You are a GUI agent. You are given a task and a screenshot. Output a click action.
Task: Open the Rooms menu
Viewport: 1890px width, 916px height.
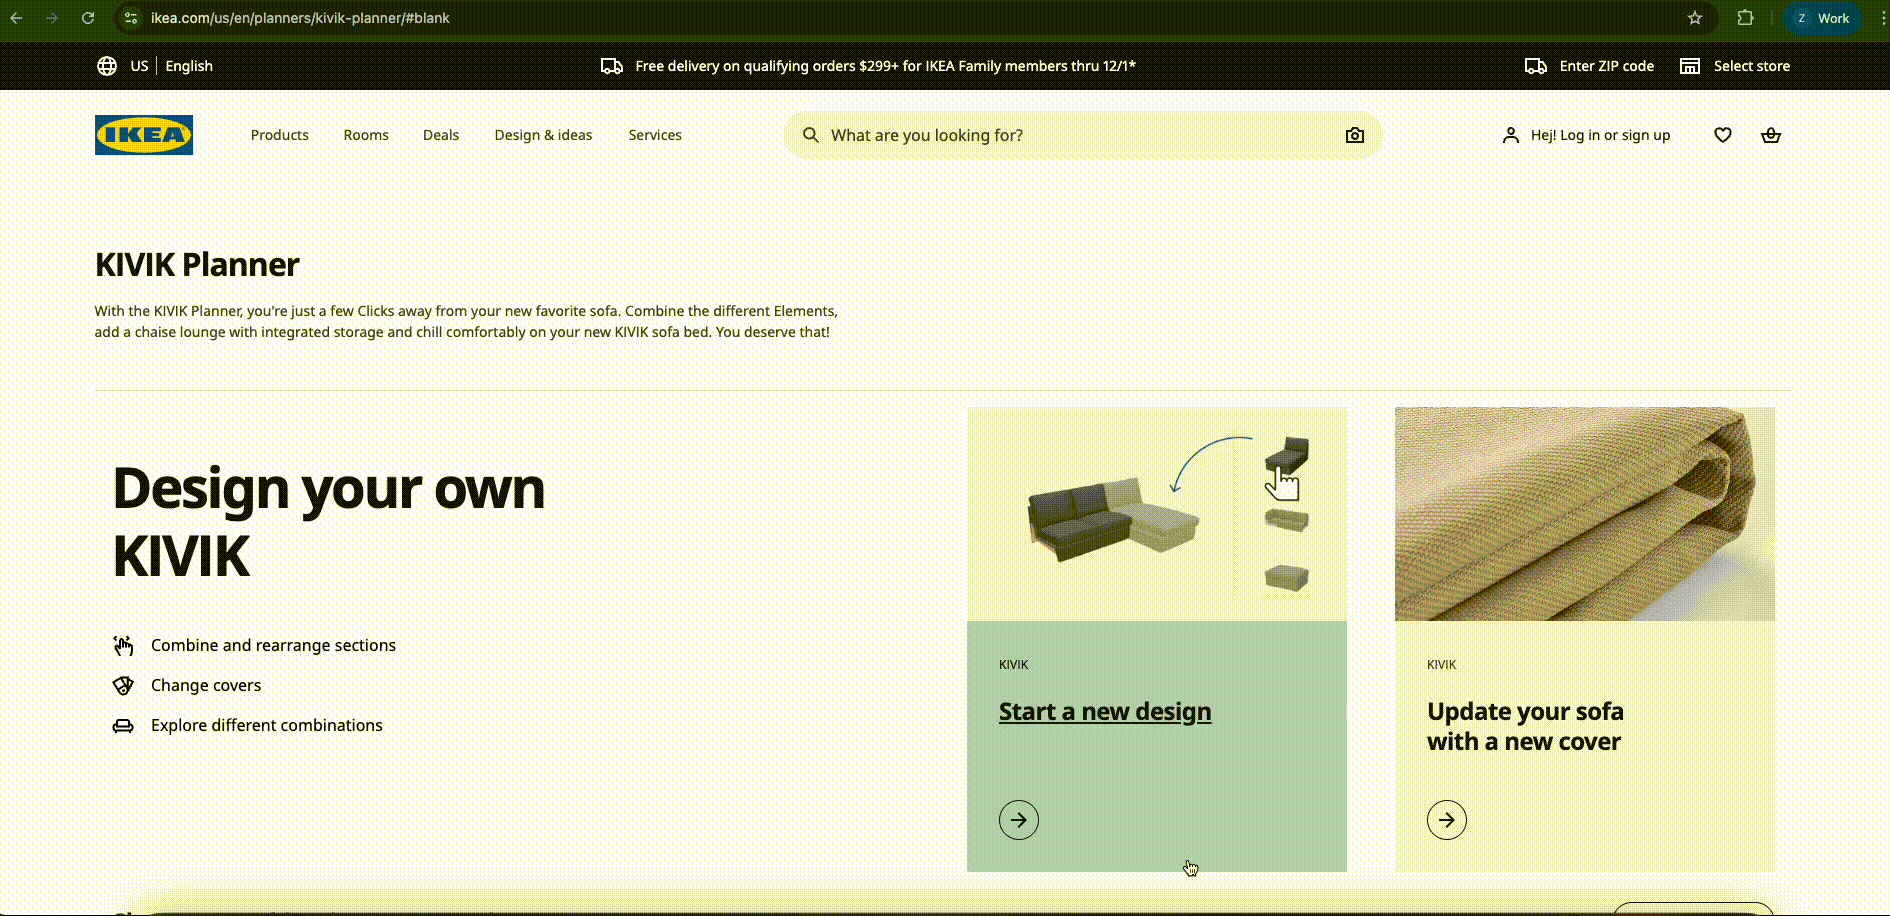coord(365,135)
